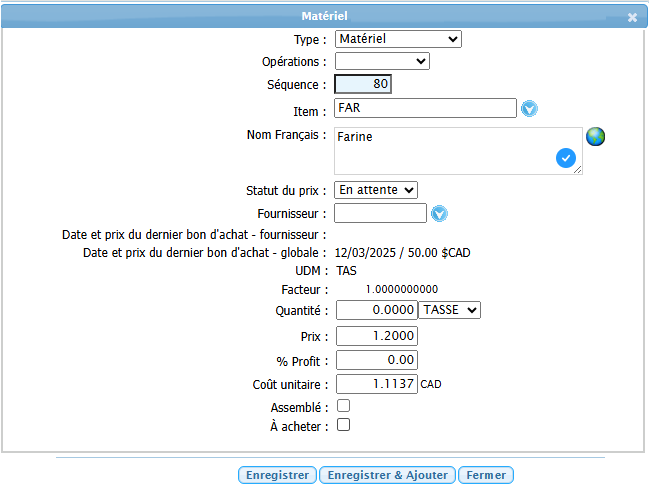Open the Type dropdown showing Matériel
Viewport: 649px width, 488px height.
398,39
